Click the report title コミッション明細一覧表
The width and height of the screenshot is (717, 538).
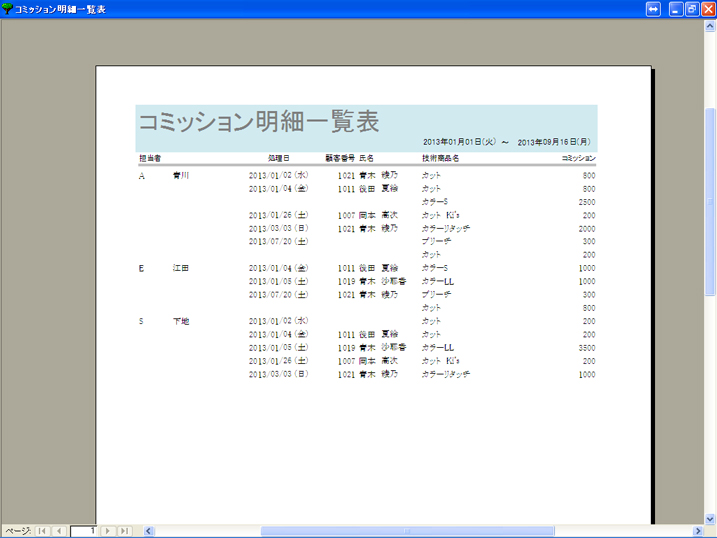point(259,122)
